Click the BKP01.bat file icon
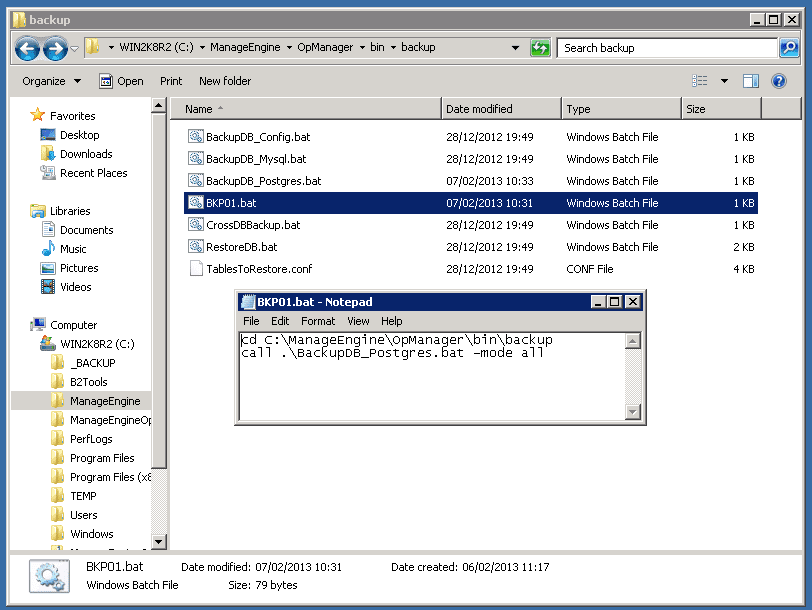This screenshot has height=610, width=812. [195, 202]
